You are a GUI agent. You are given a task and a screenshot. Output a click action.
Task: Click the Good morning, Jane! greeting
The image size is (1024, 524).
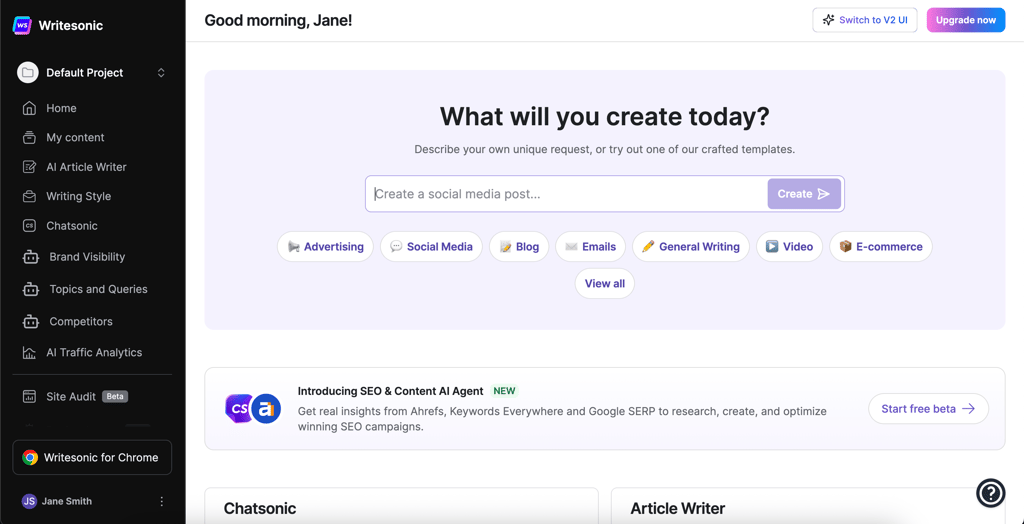[x=278, y=20]
